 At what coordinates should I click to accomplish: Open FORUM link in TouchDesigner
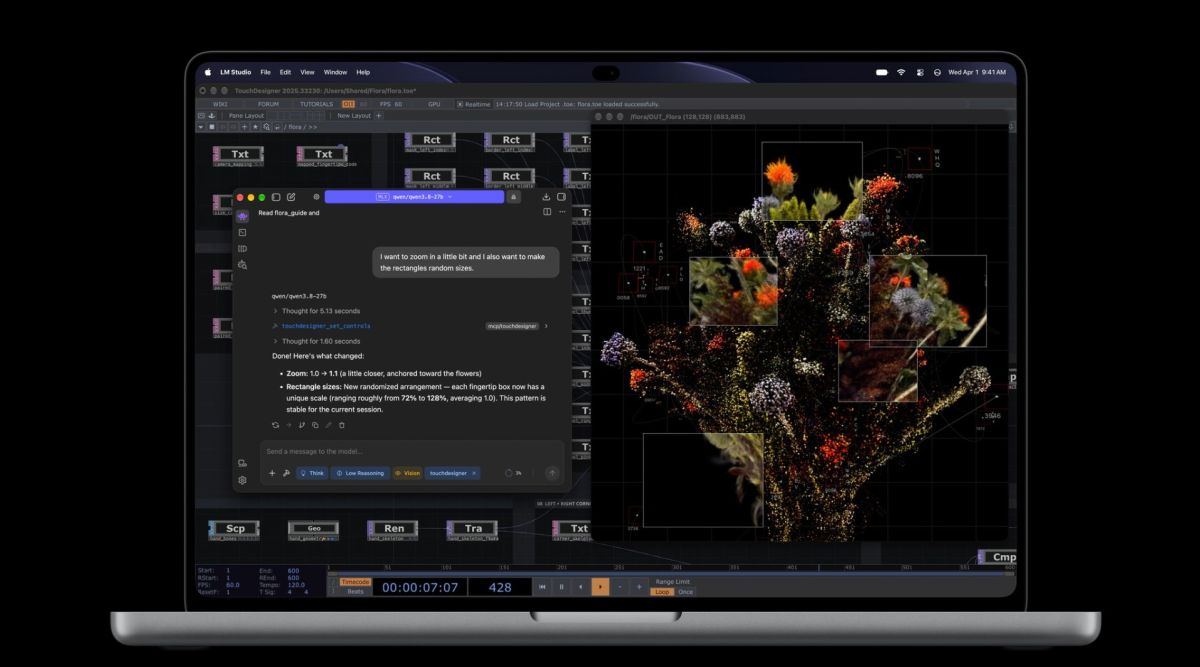[268, 104]
